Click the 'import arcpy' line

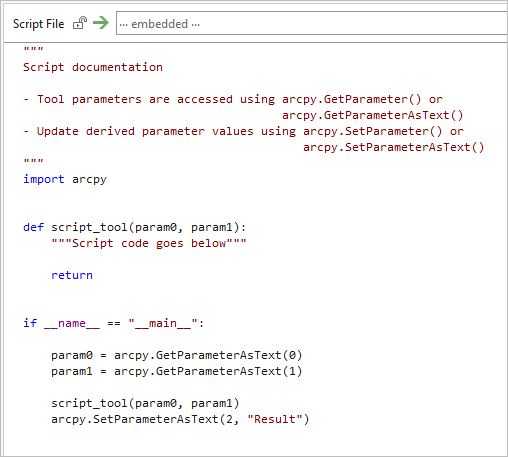click(x=65, y=179)
